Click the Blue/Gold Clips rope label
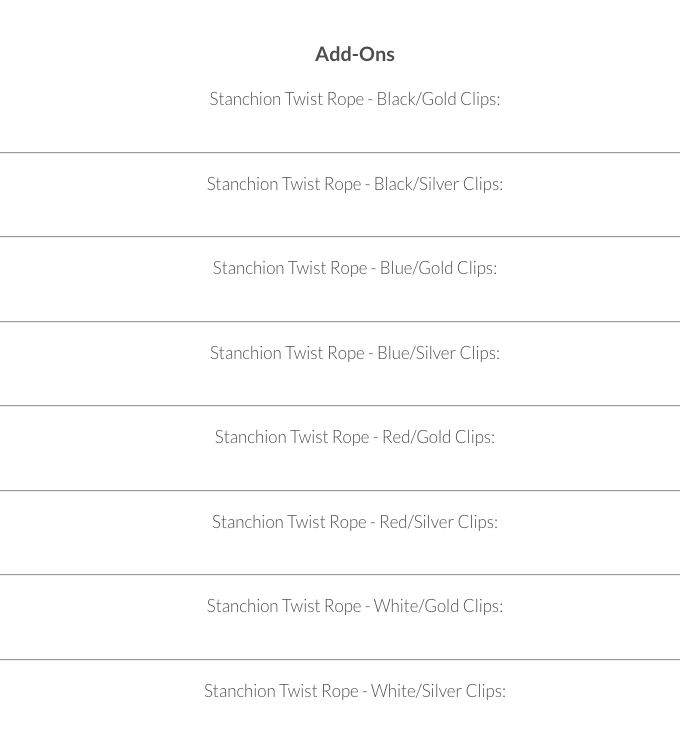Viewport: 680px width, 735px height. pyautogui.click(x=354, y=268)
